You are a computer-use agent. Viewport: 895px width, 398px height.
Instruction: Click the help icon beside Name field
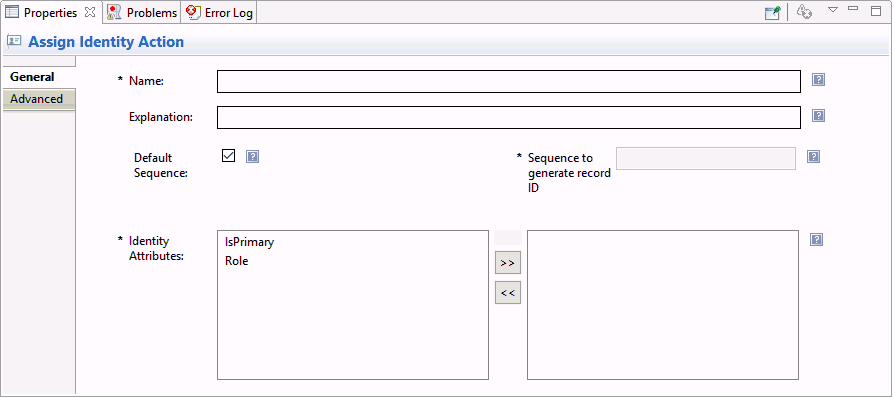click(818, 80)
